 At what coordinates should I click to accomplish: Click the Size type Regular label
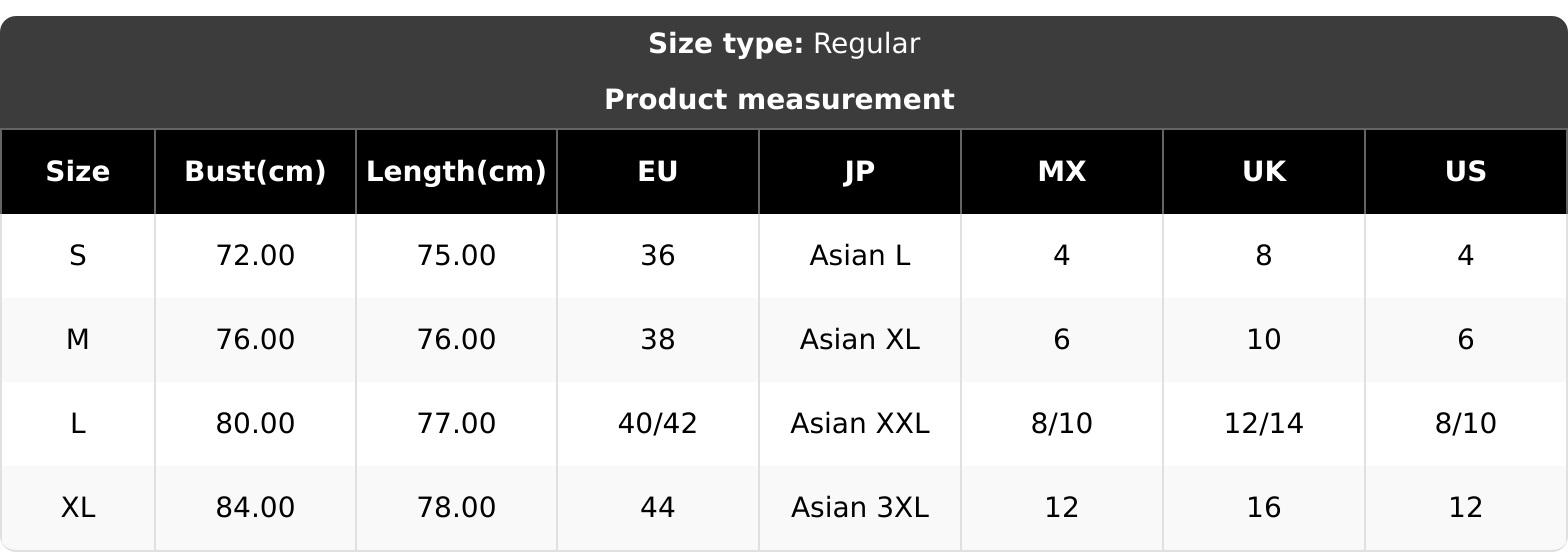[784, 44]
